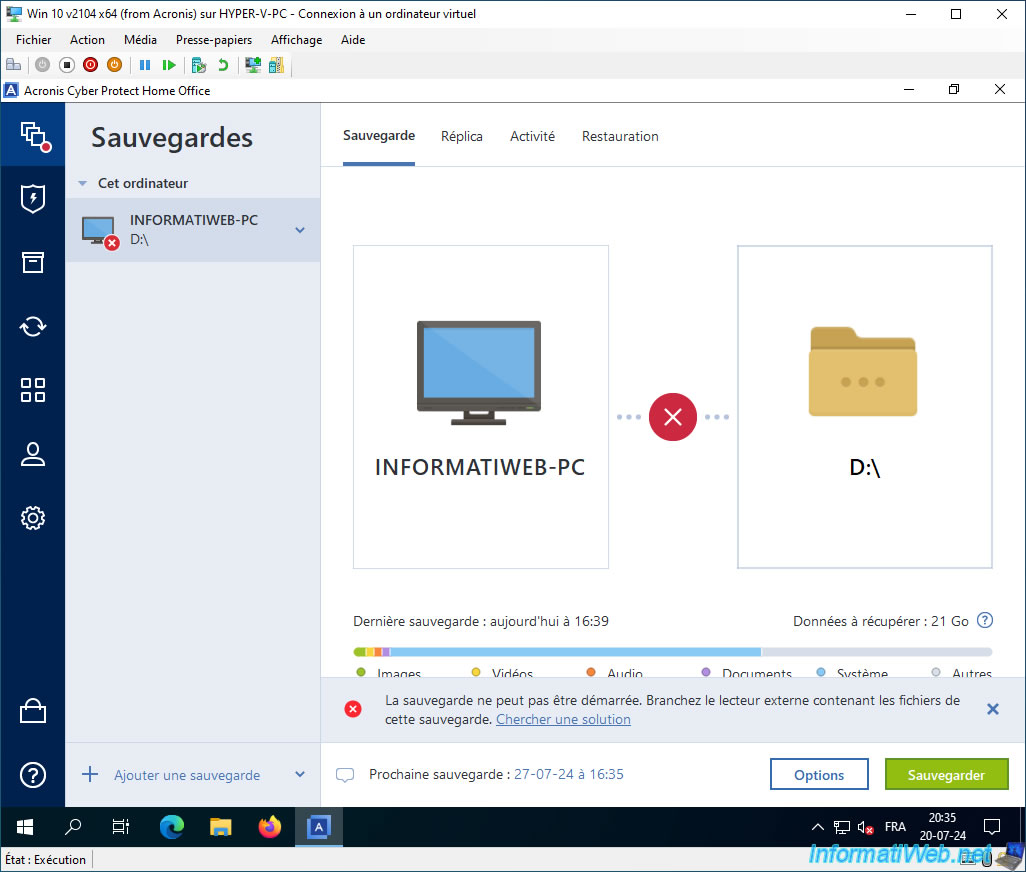Expand the INFORMATIWEB-PC backup entry chevron
Screen dimensions: 1026x872
coord(300,230)
